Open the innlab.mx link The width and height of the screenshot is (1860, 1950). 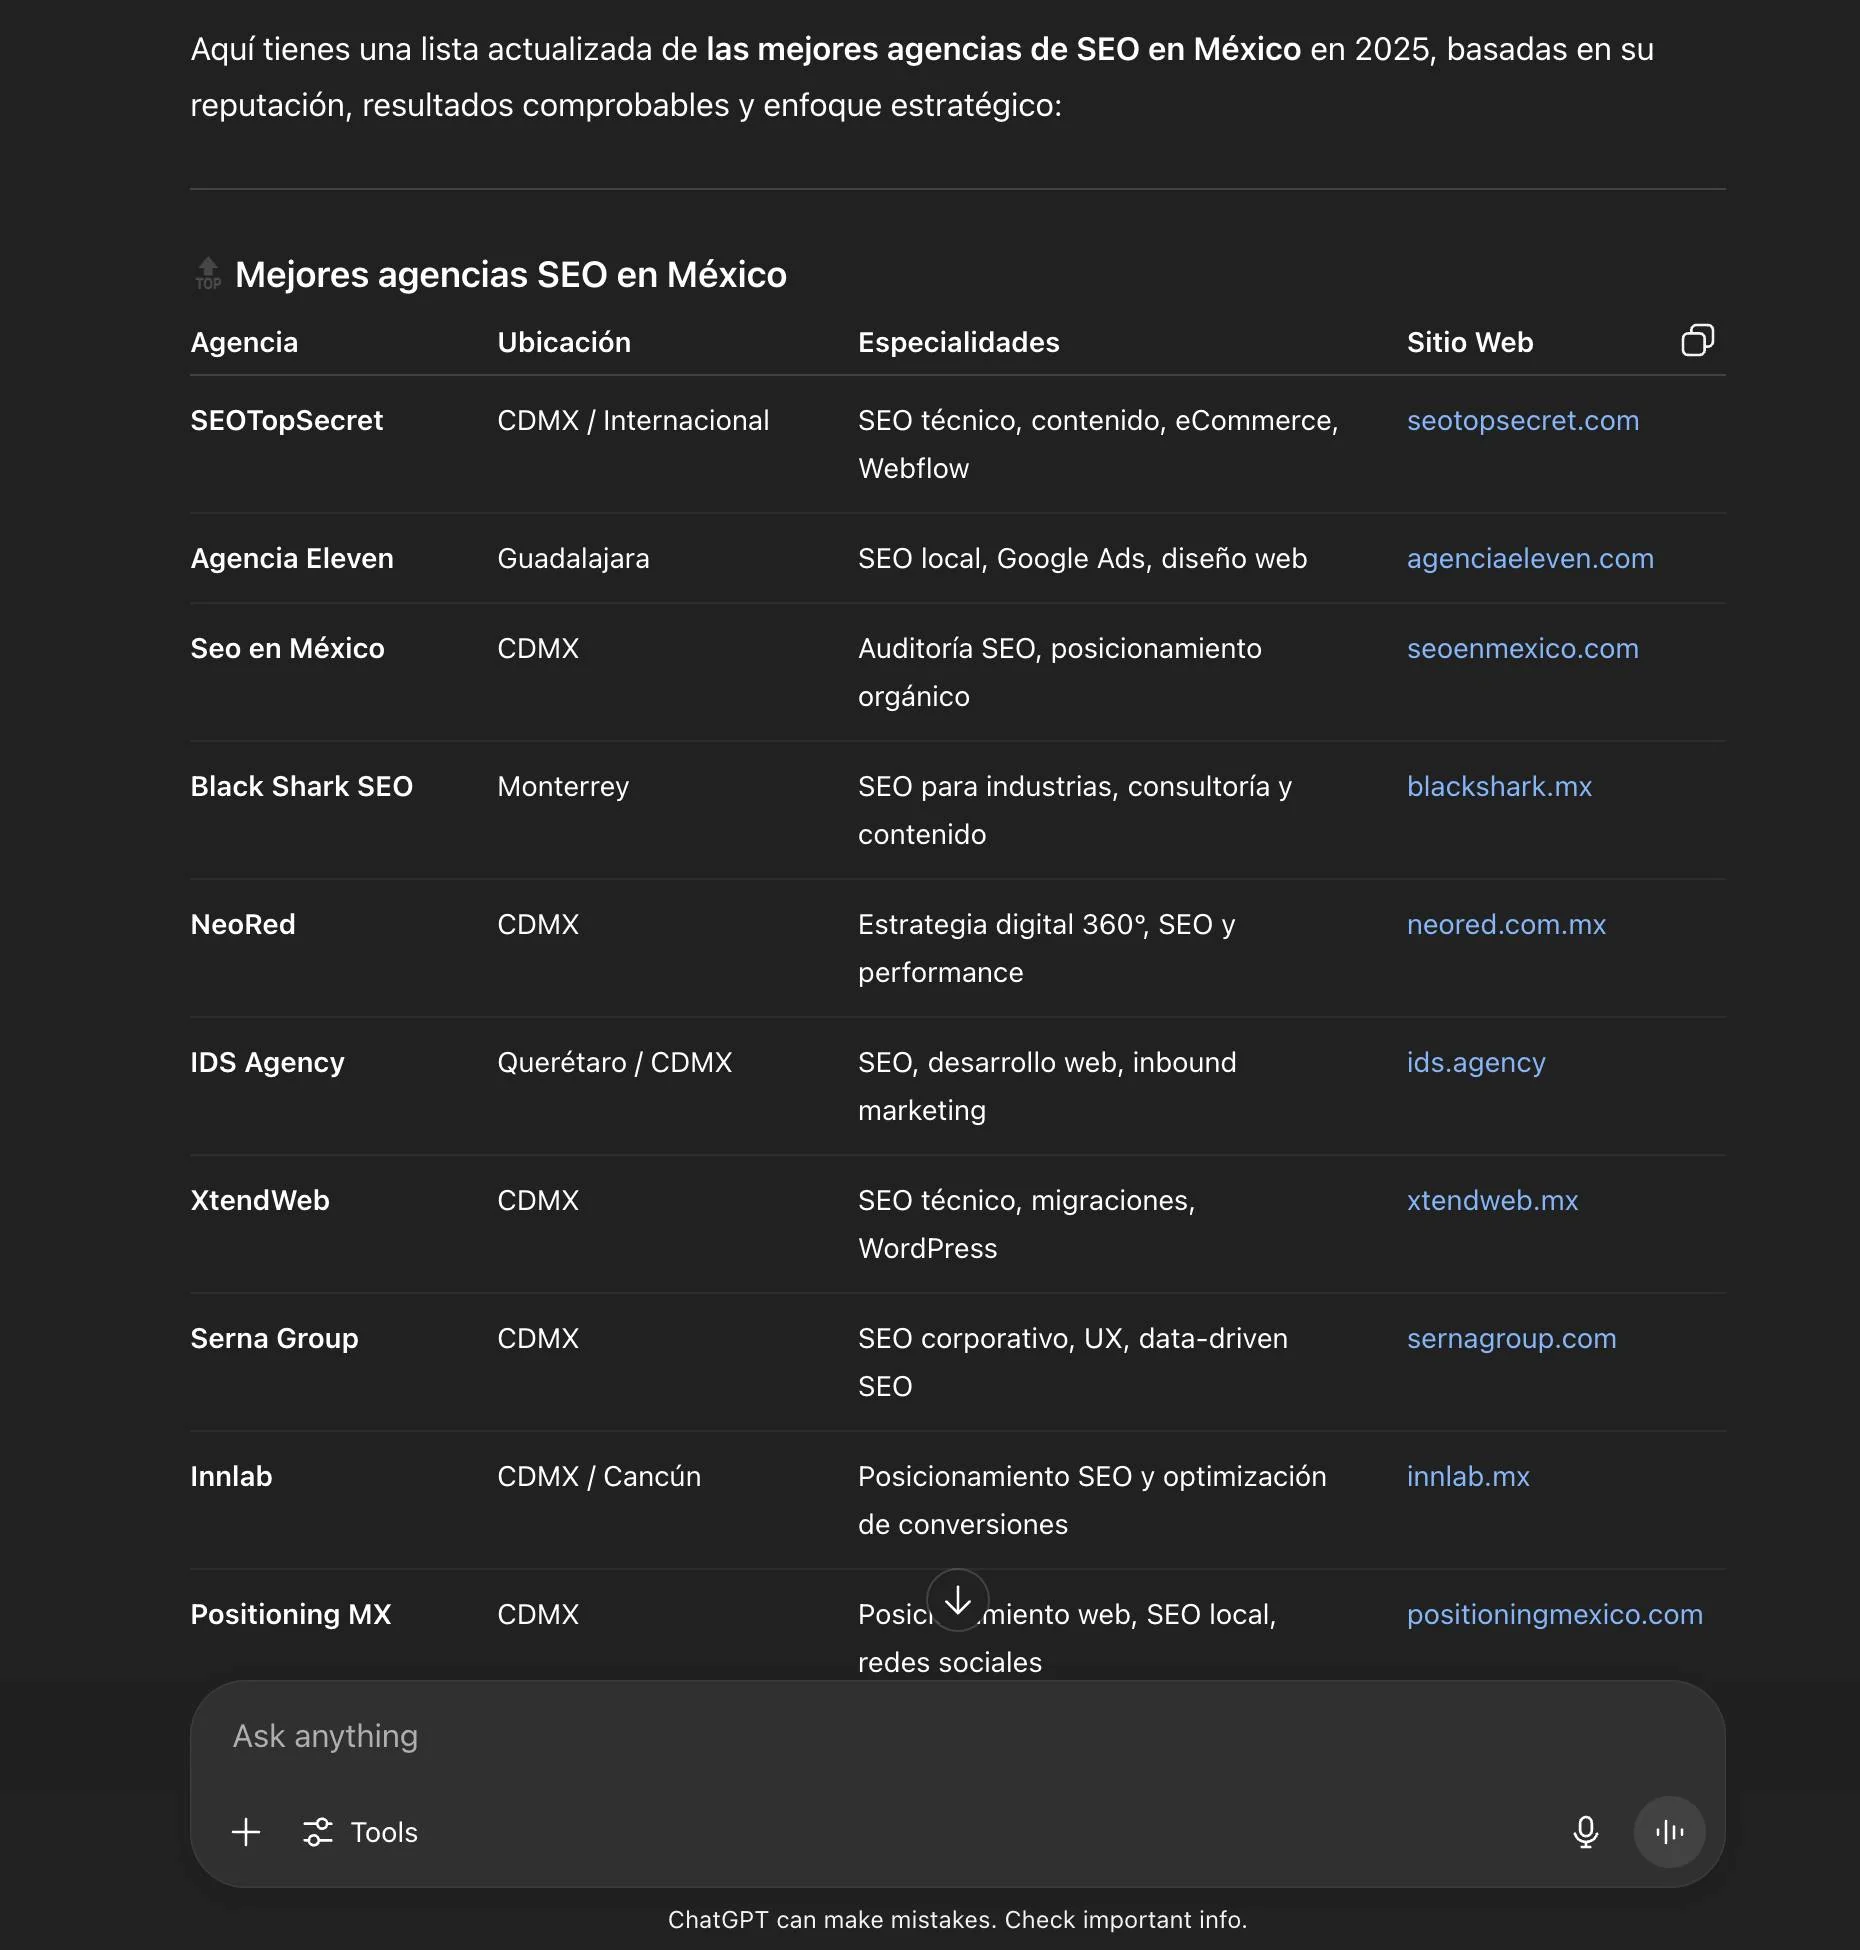pos(1468,1476)
